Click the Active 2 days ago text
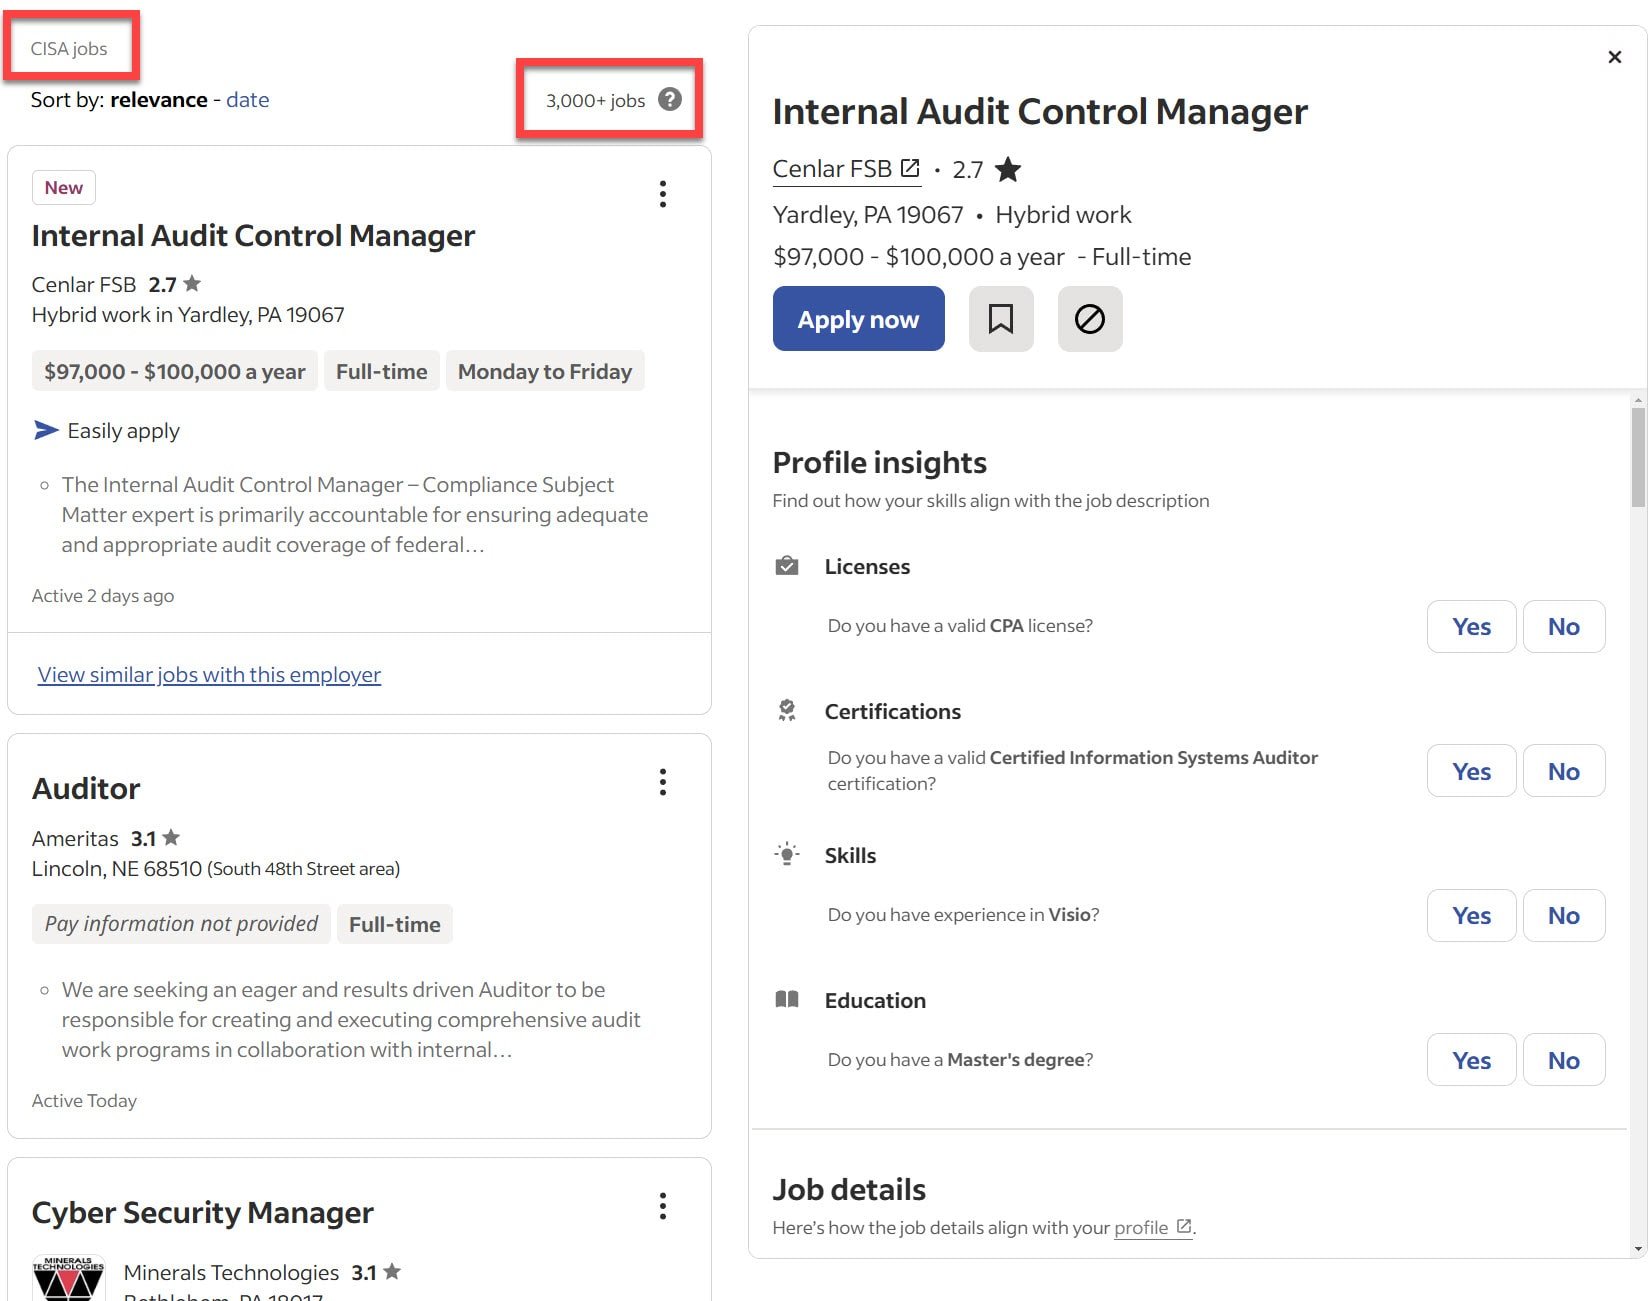This screenshot has height=1301, width=1652. coord(103,596)
